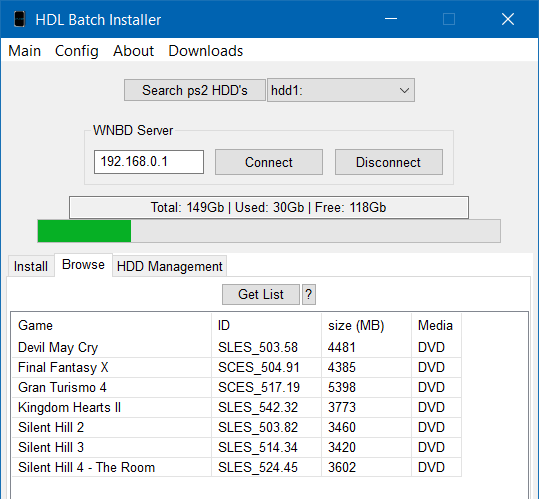
Task: Click ID SLES_524.45
Action: (258, 467)
